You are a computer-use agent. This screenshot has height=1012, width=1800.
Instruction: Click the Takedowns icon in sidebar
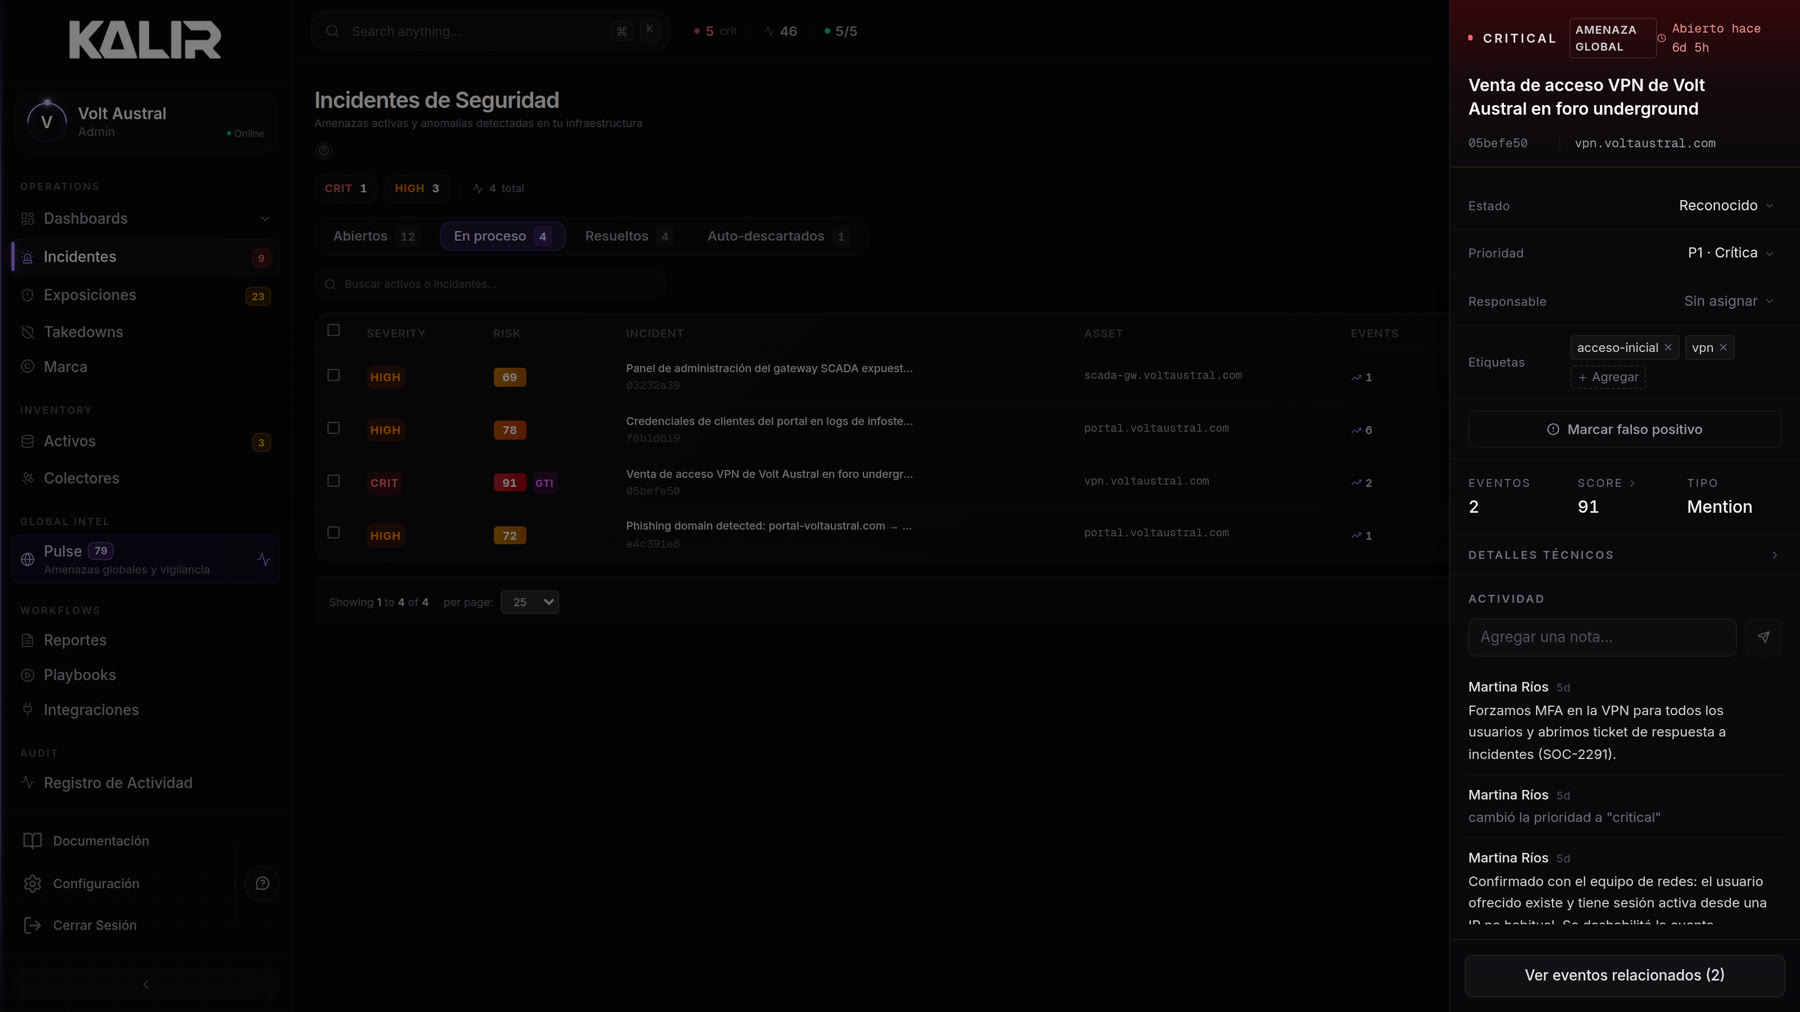coord(28,332)
